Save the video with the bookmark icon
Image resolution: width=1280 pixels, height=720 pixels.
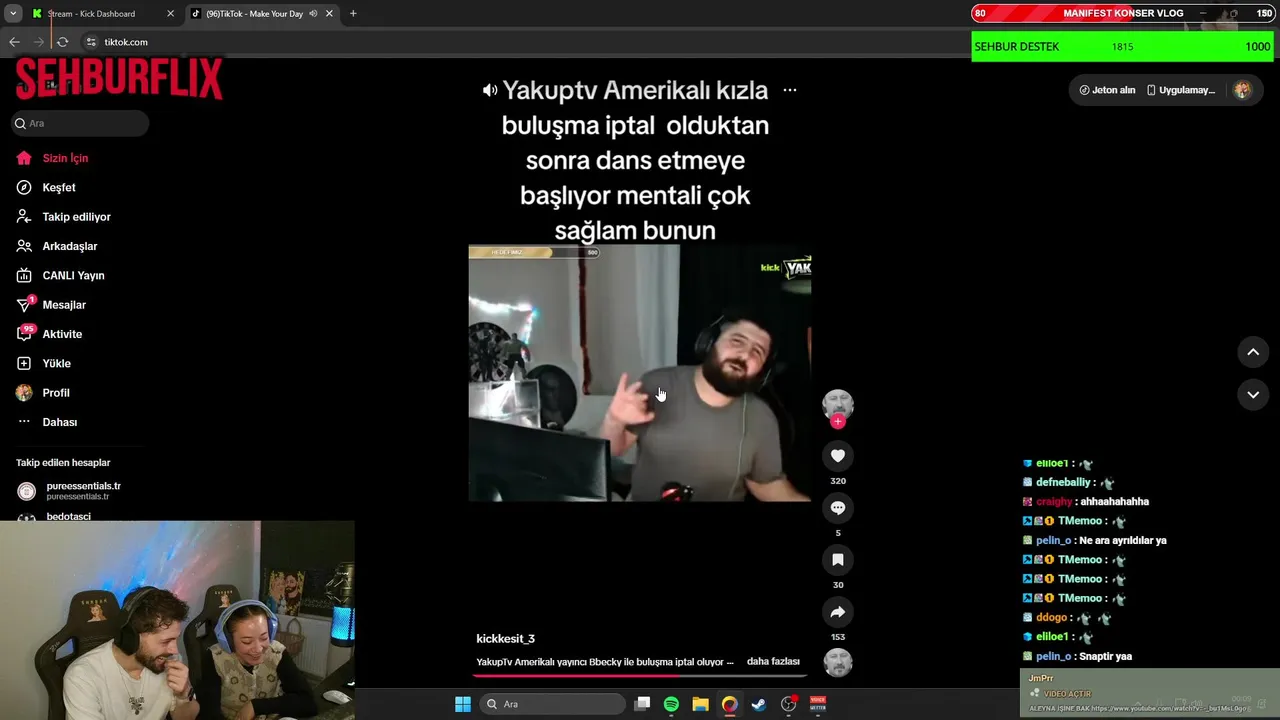838,560
